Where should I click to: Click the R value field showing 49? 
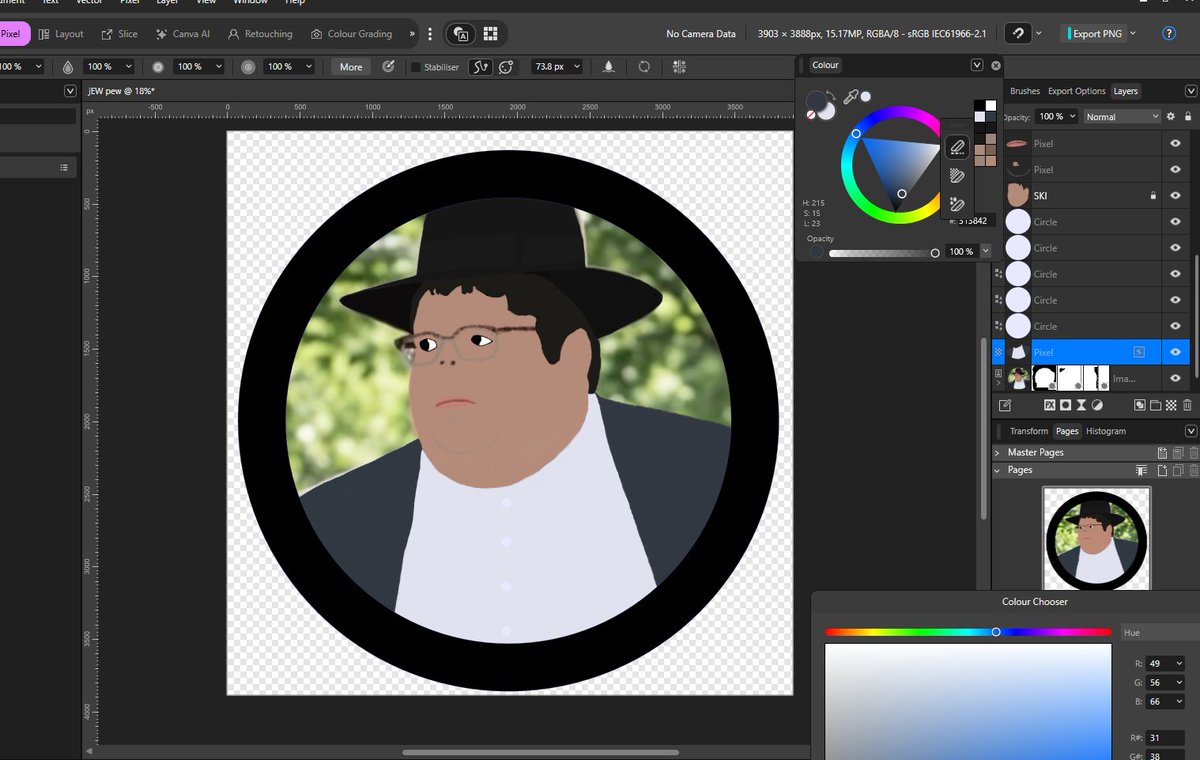pyautogui.click(x=1165, y=663)
